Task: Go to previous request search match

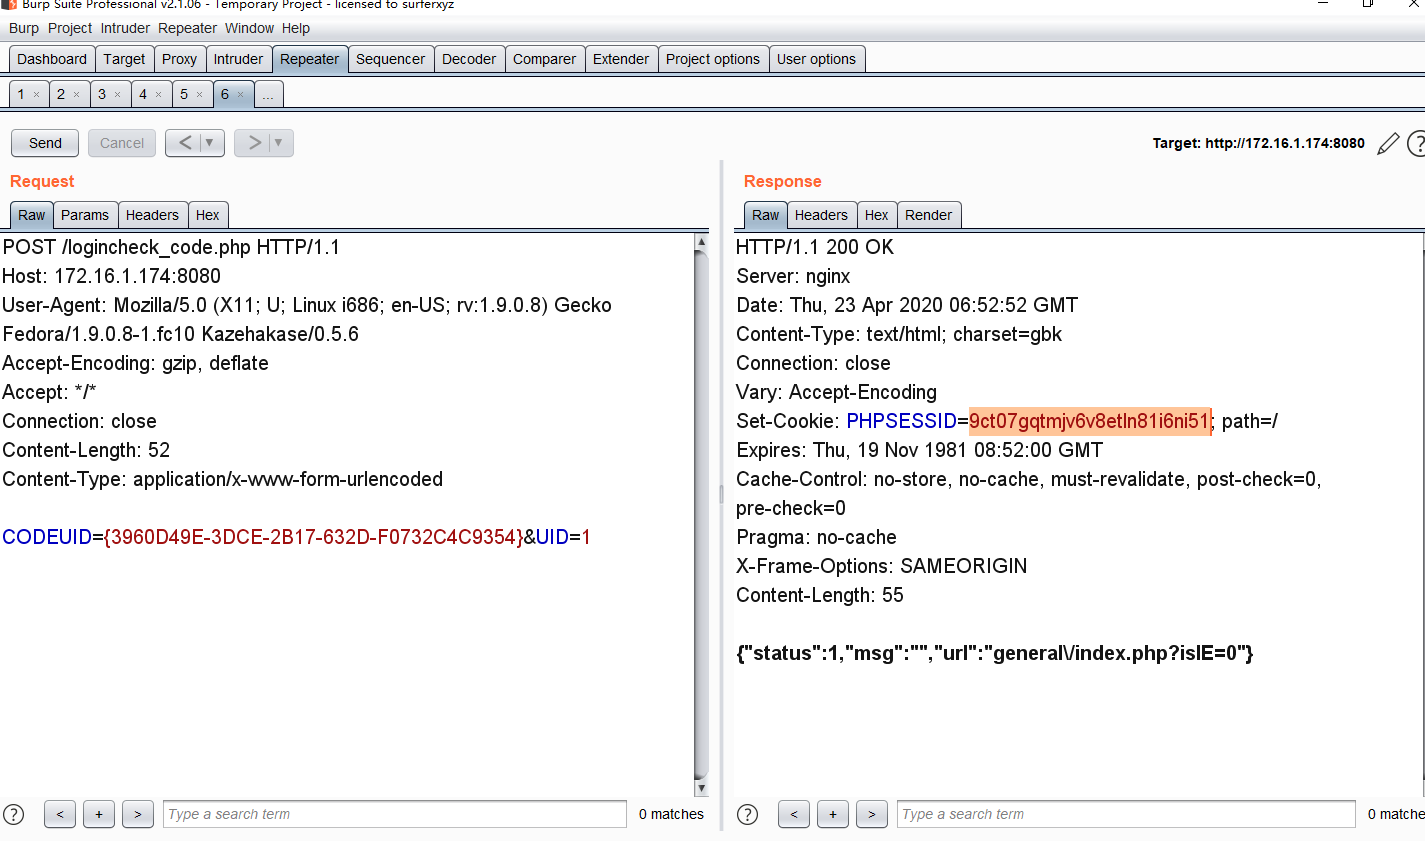Action: click(x=60, y=814)
